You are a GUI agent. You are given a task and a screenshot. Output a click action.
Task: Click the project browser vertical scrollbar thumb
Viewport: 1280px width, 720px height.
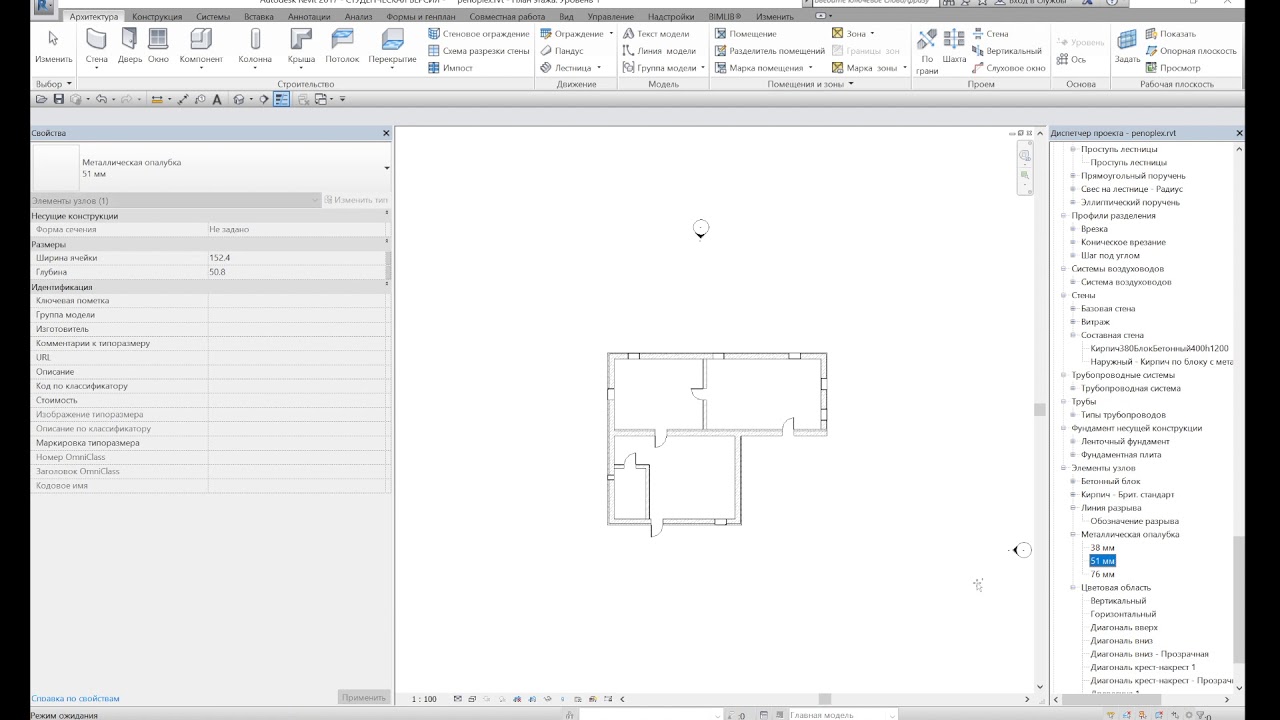[x=1239, y=598]
